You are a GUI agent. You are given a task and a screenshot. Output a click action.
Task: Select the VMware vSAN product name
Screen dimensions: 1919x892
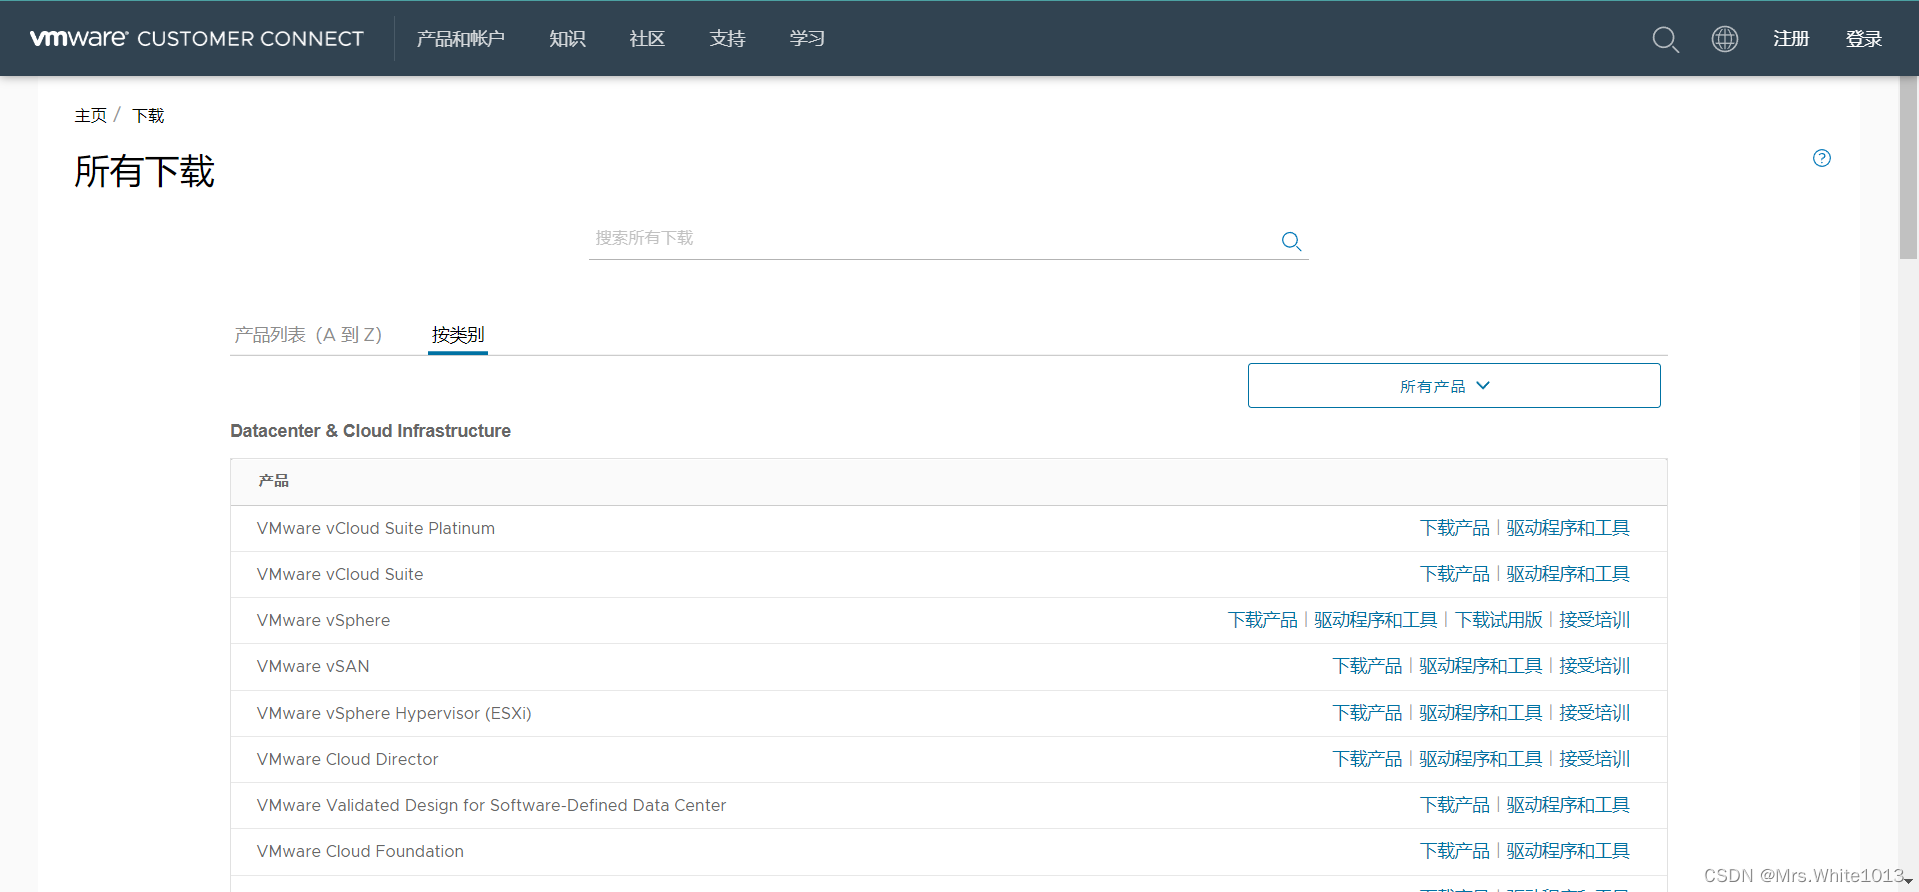tap(313, 666)
